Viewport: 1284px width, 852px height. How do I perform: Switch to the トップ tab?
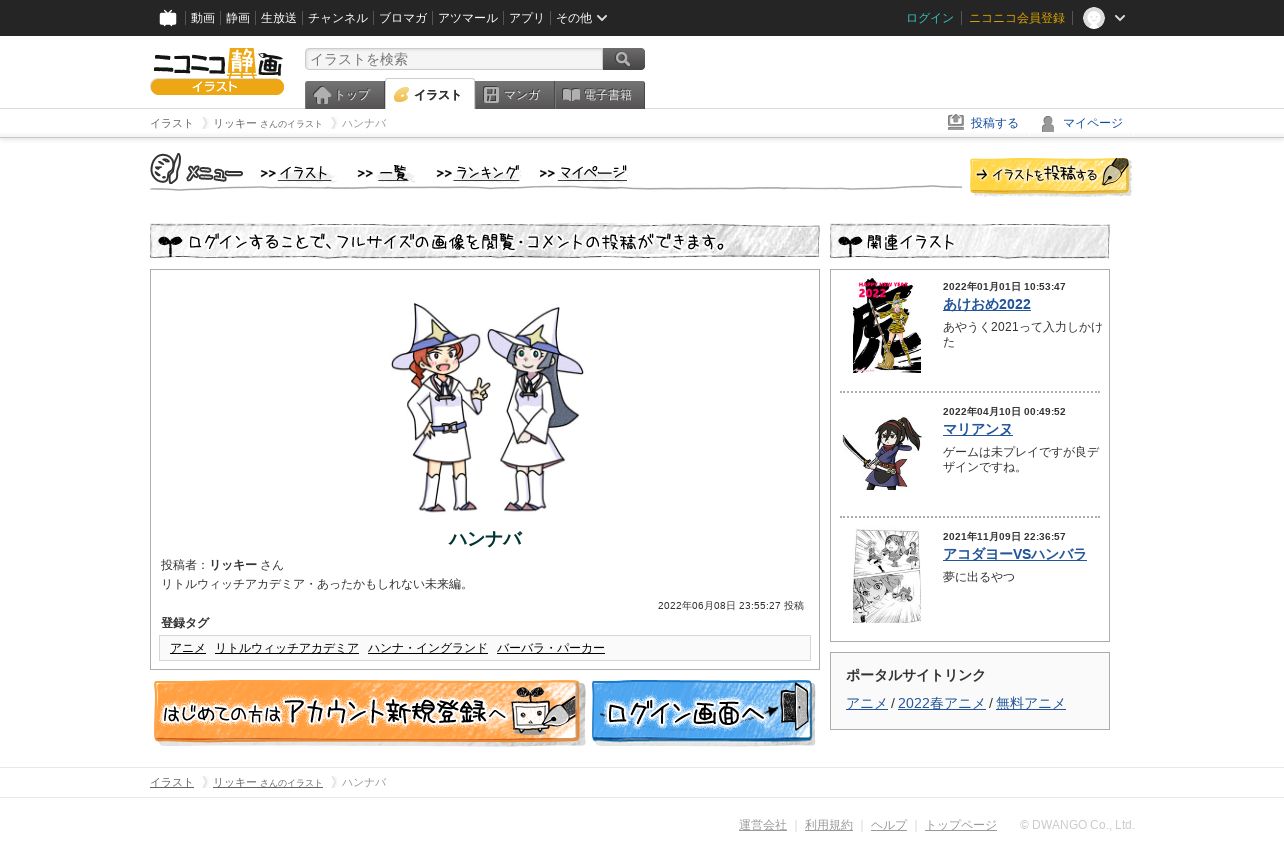[345, 95]
